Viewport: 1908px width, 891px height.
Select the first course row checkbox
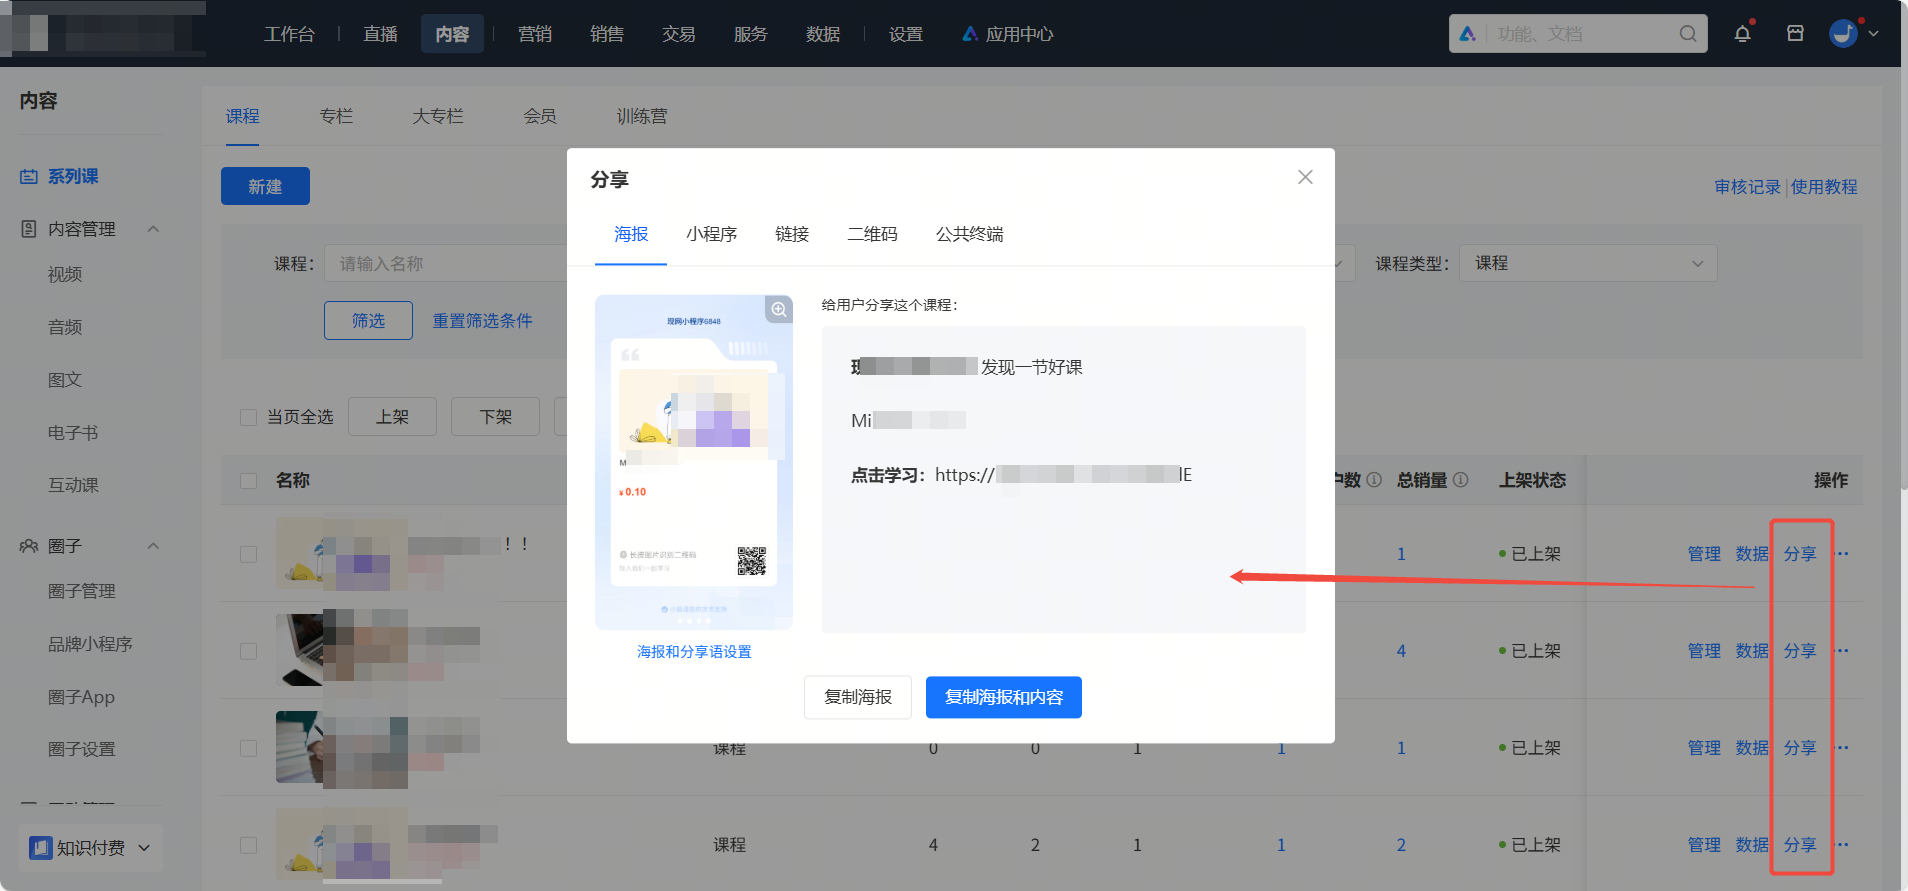(249, 554)
